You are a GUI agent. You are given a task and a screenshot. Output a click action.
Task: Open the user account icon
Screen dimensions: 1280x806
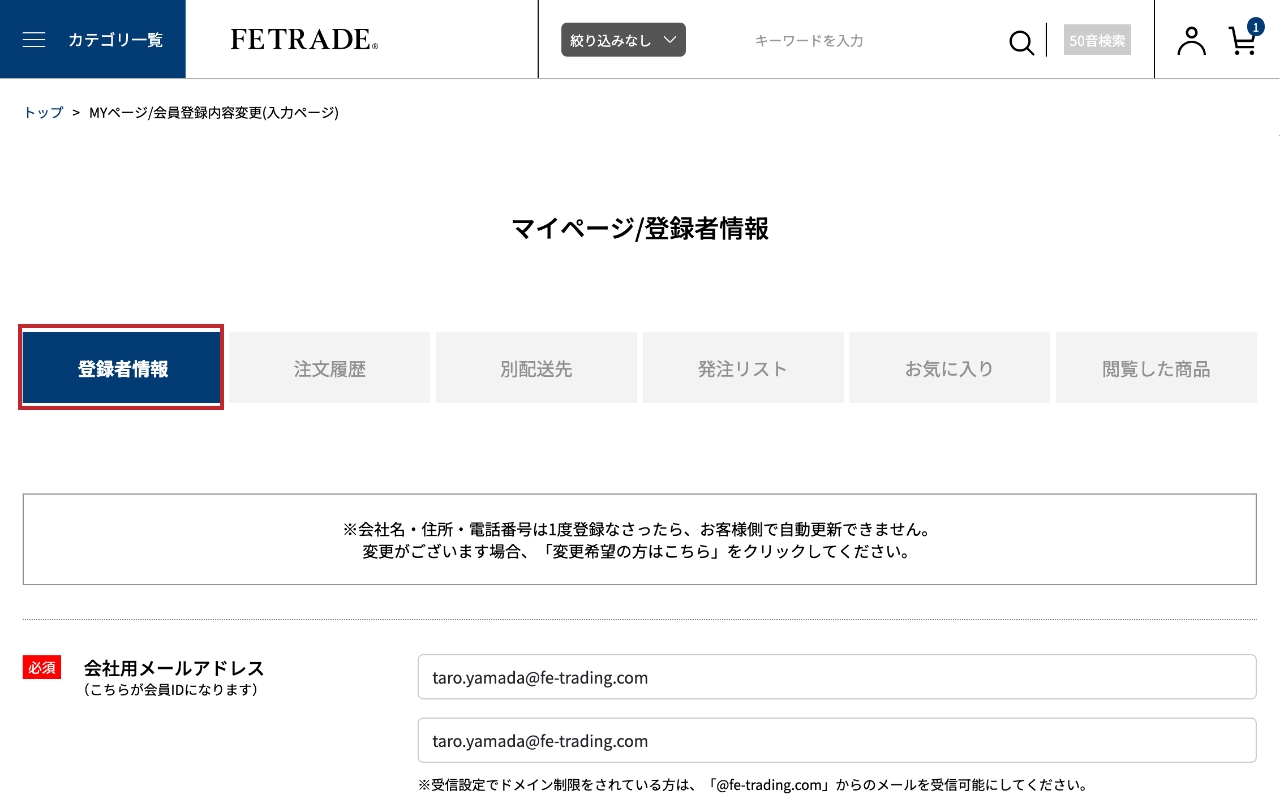(x=1191, y=41)
